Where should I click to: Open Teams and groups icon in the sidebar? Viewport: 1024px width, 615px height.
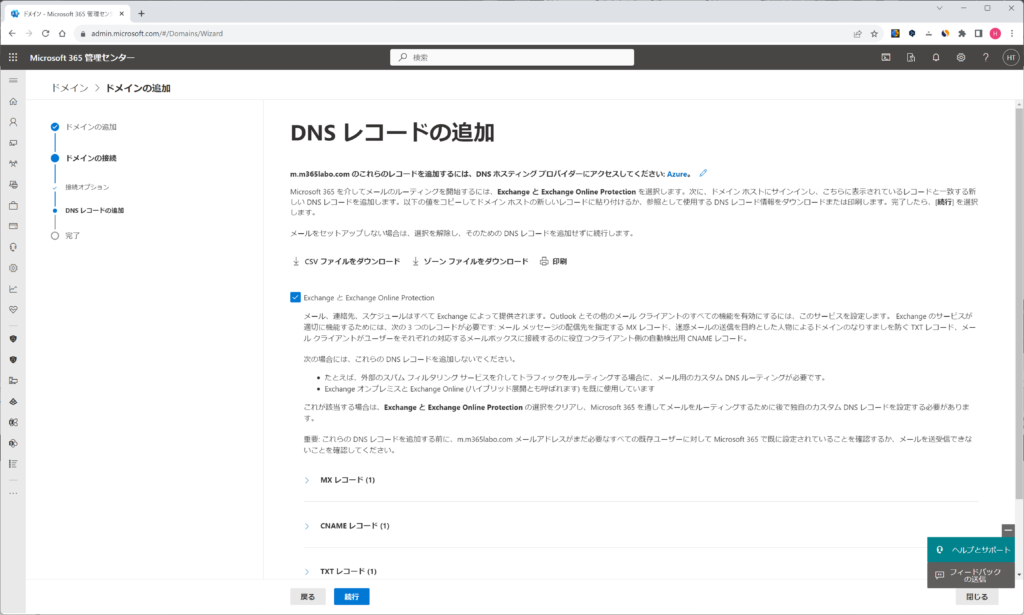pos(13,164)
